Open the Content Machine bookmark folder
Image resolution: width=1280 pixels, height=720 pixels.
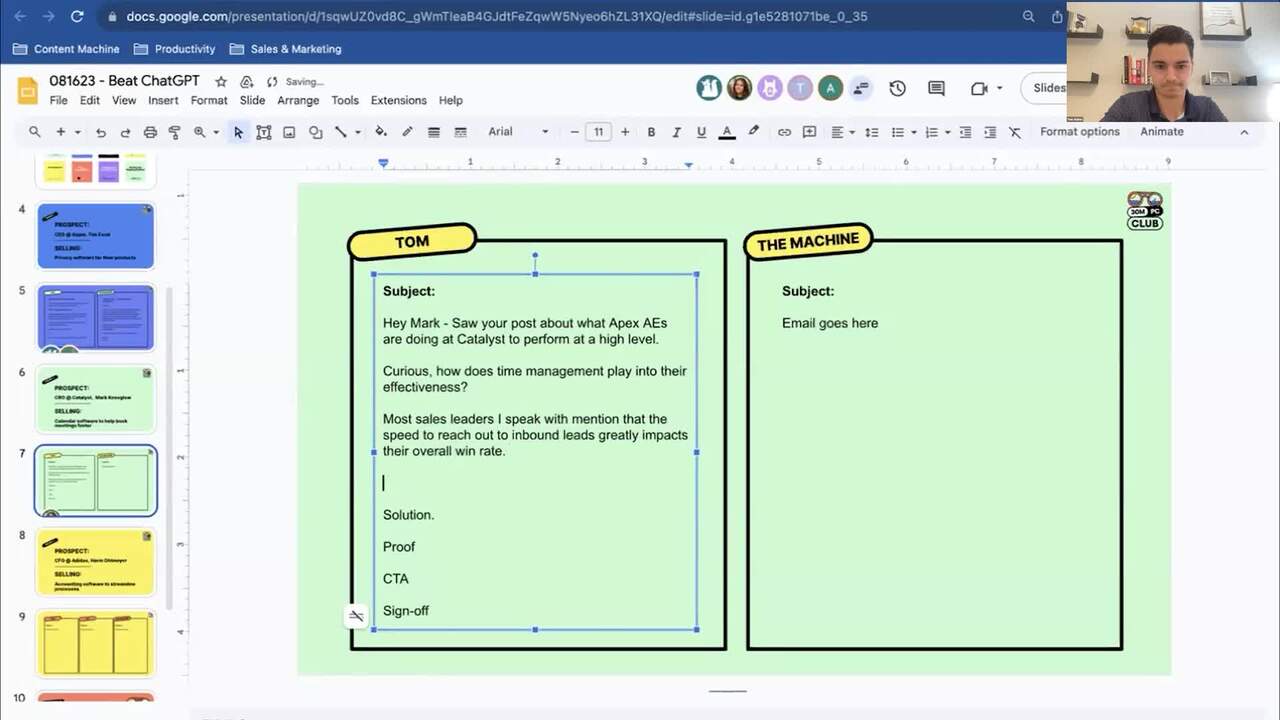pyautogui.click(x=66, y=49)
